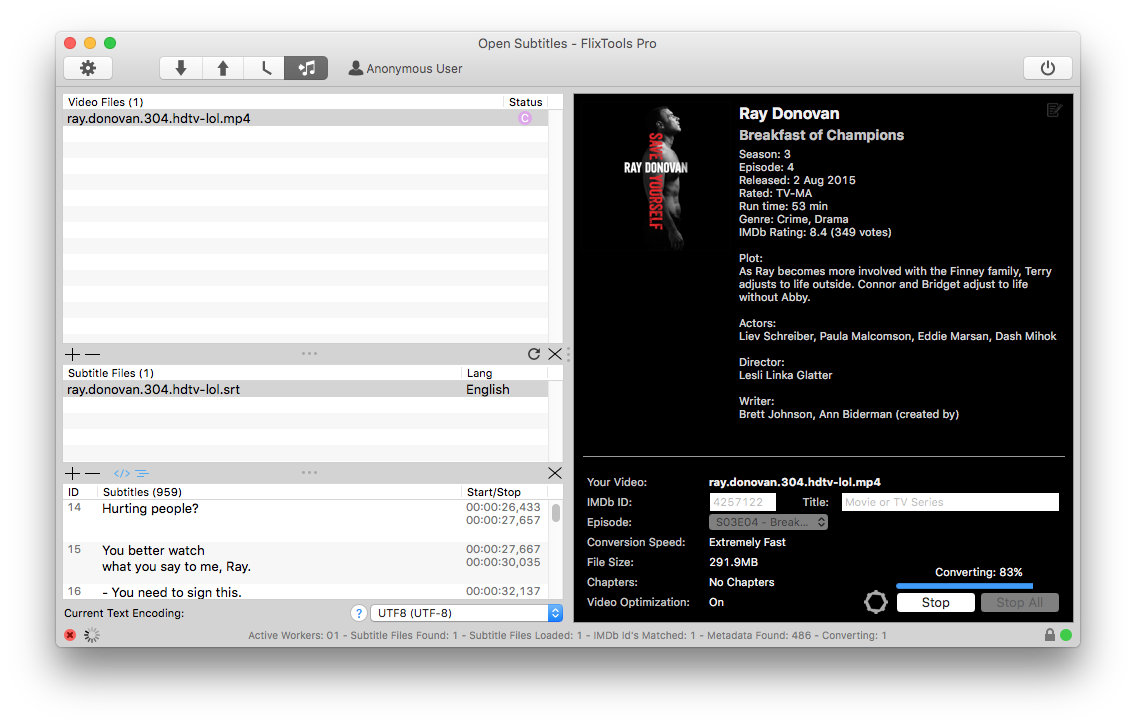Click the Stop button
This screenshot has width=1136, height=727.
click(935, 602)
